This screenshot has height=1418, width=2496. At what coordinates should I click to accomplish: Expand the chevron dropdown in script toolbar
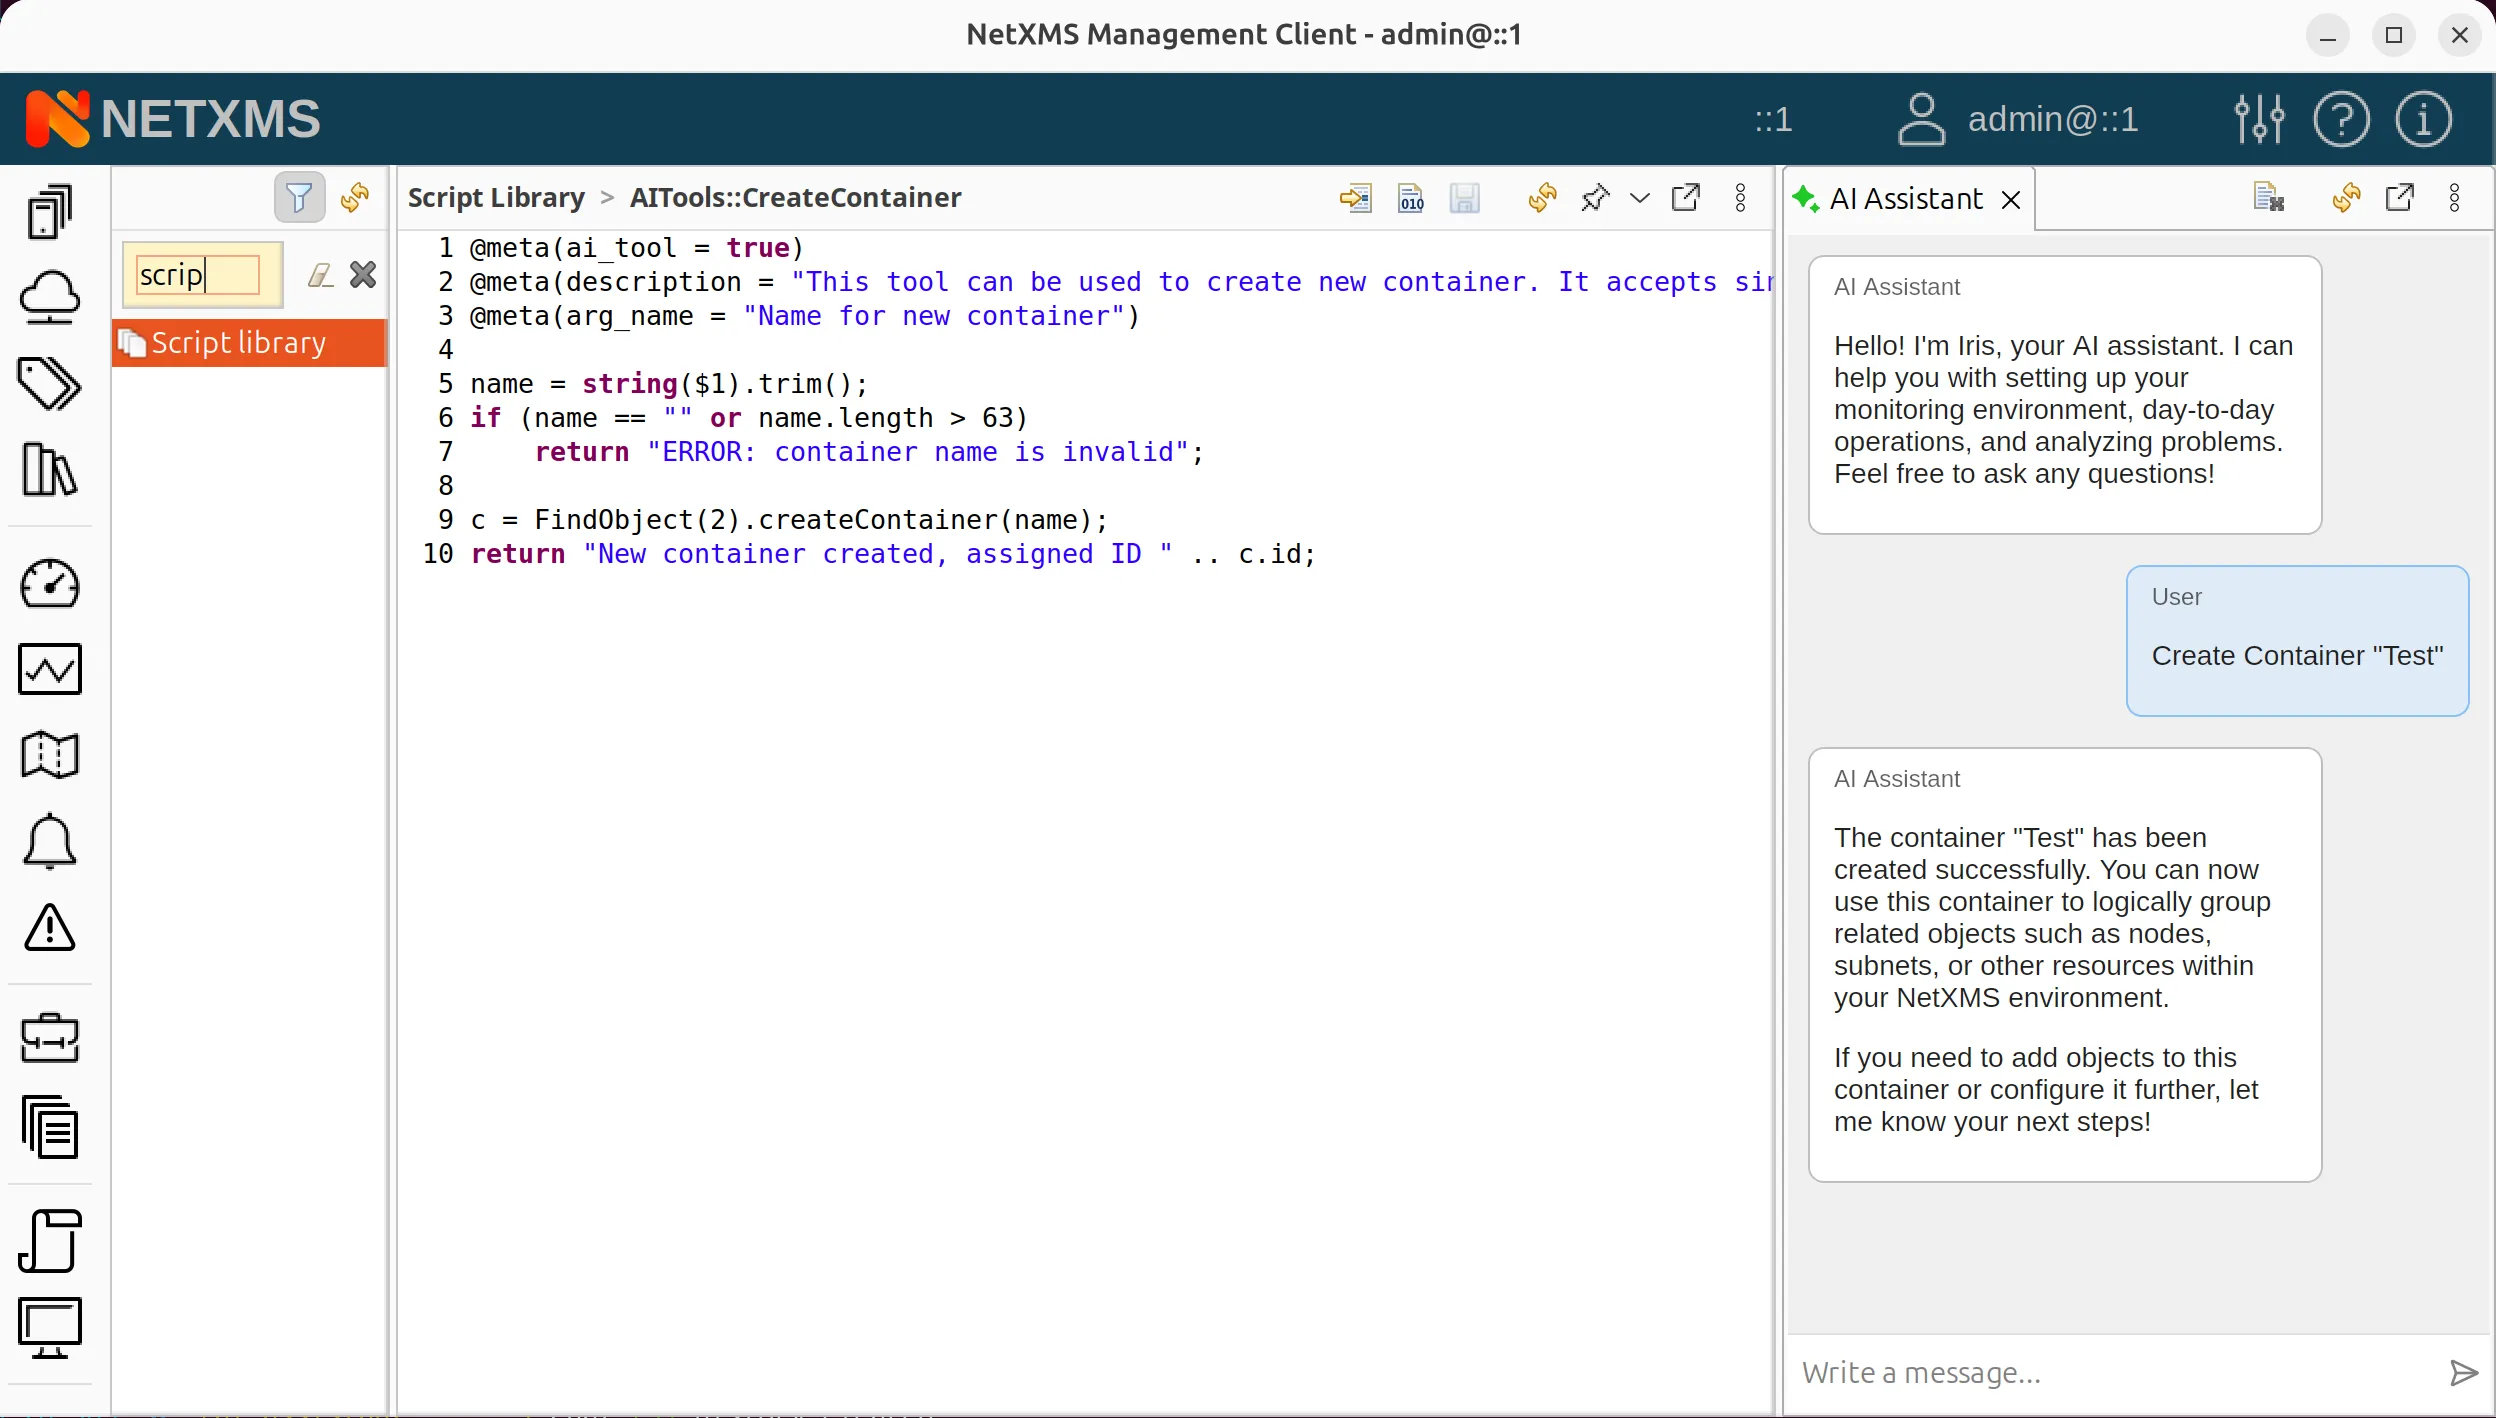pyautogui.click(x=1638, y=198)
